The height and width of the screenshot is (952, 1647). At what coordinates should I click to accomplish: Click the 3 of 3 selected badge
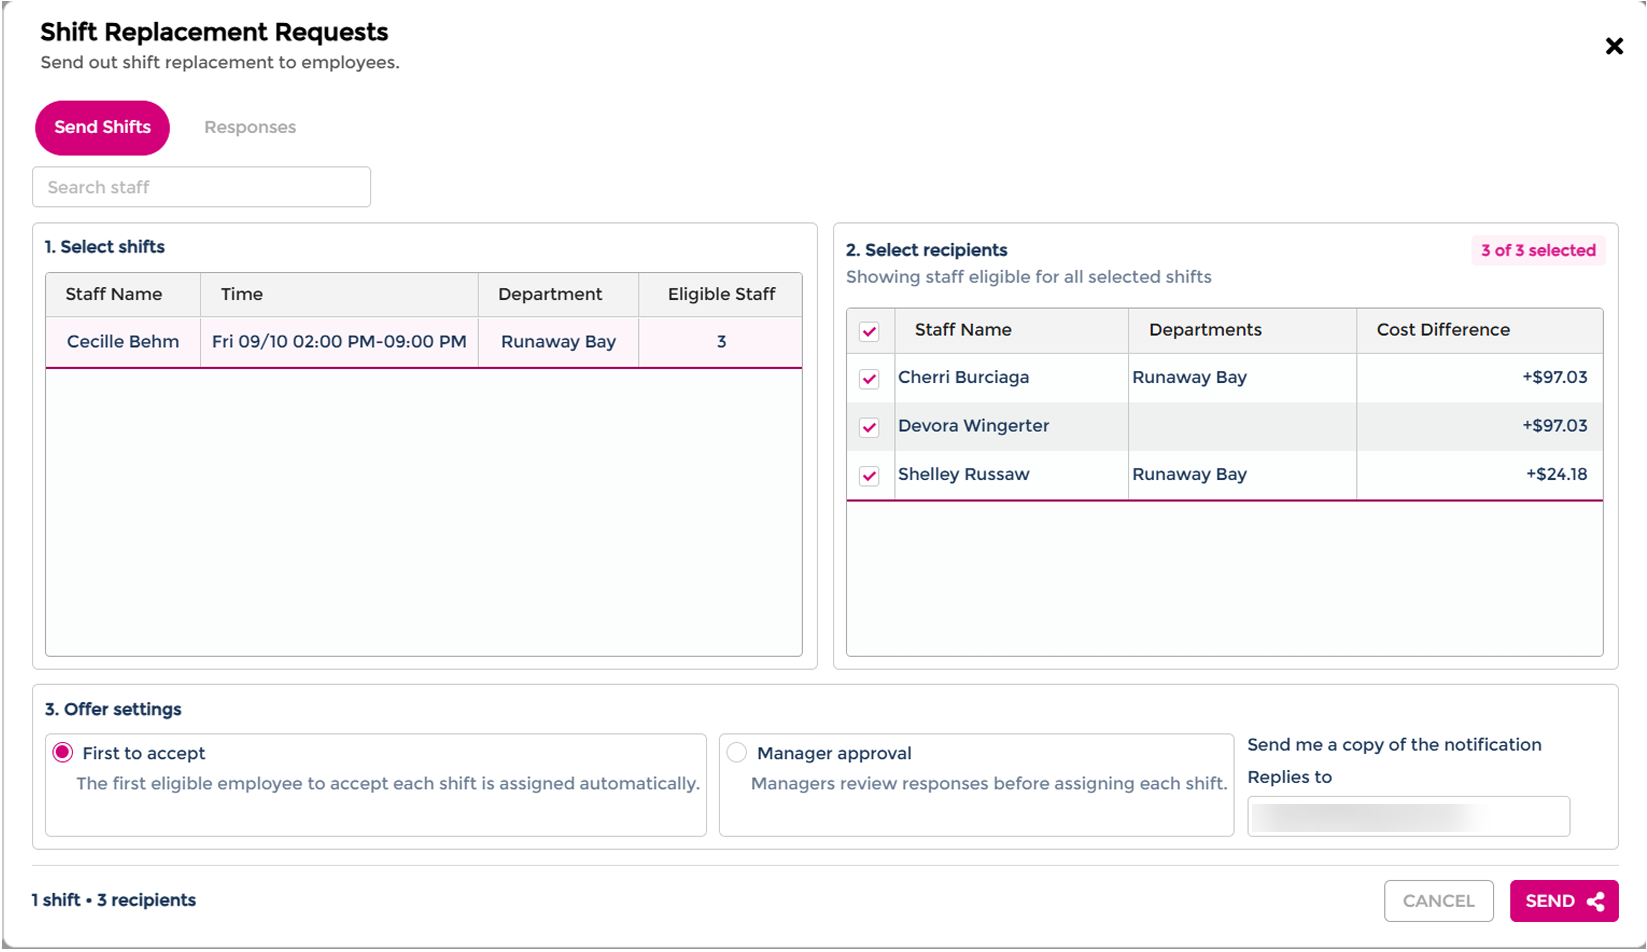pyautogui.click(x=1538, y=250)
